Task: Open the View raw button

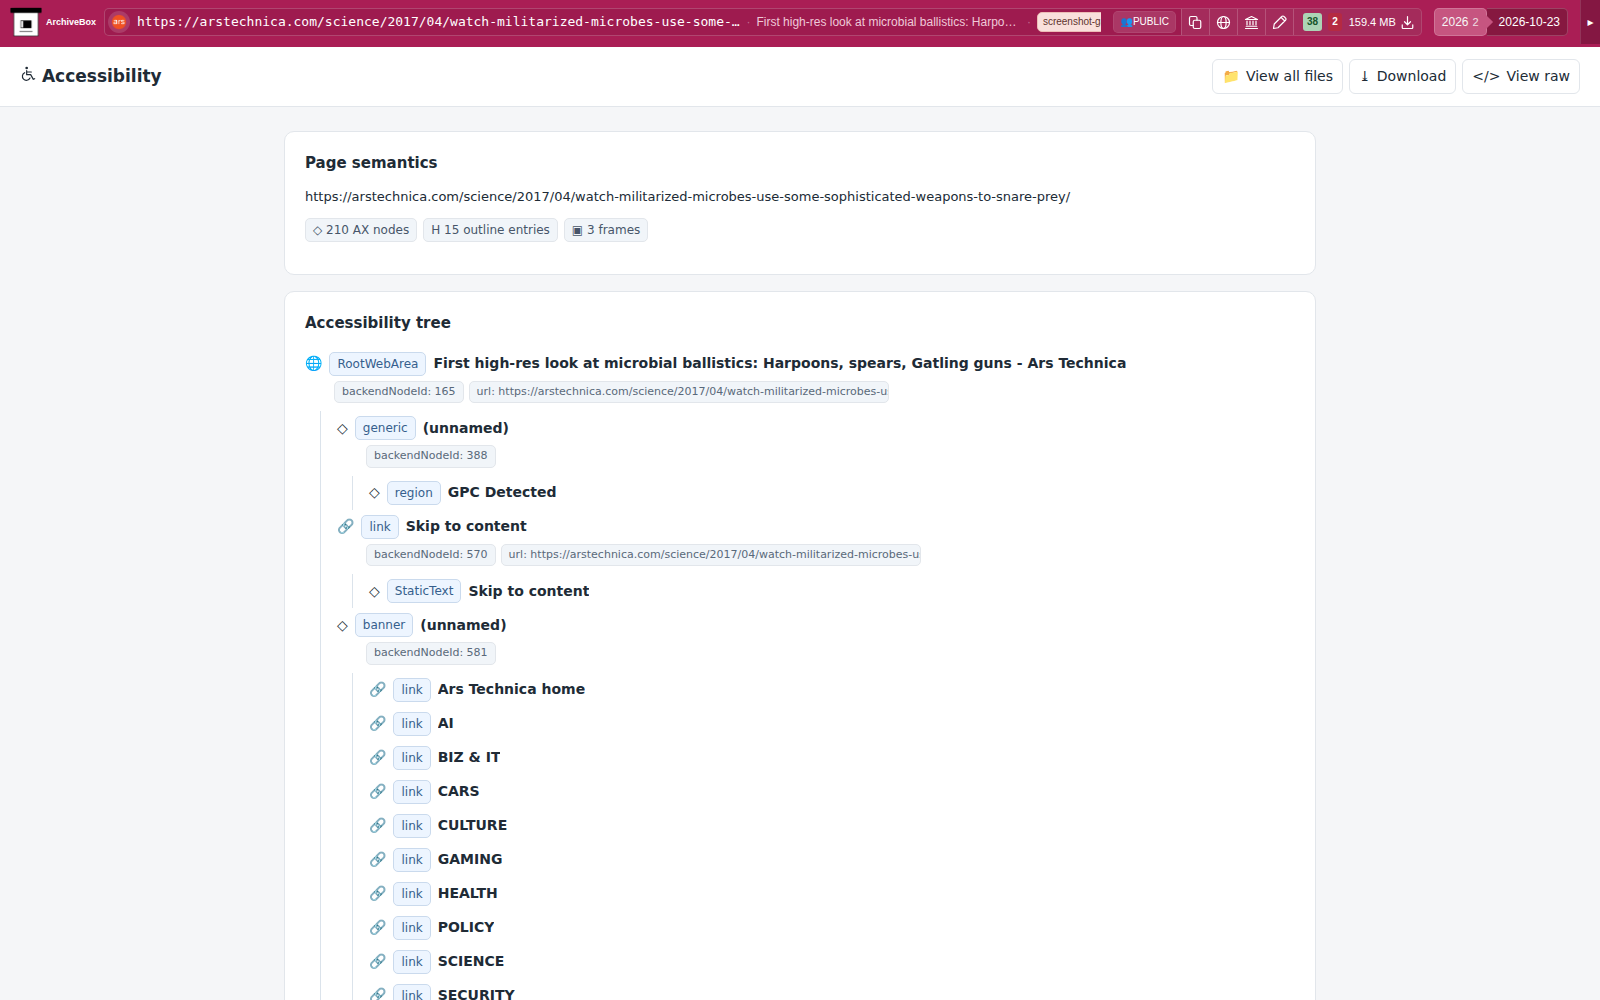Action: (1521, 76)
